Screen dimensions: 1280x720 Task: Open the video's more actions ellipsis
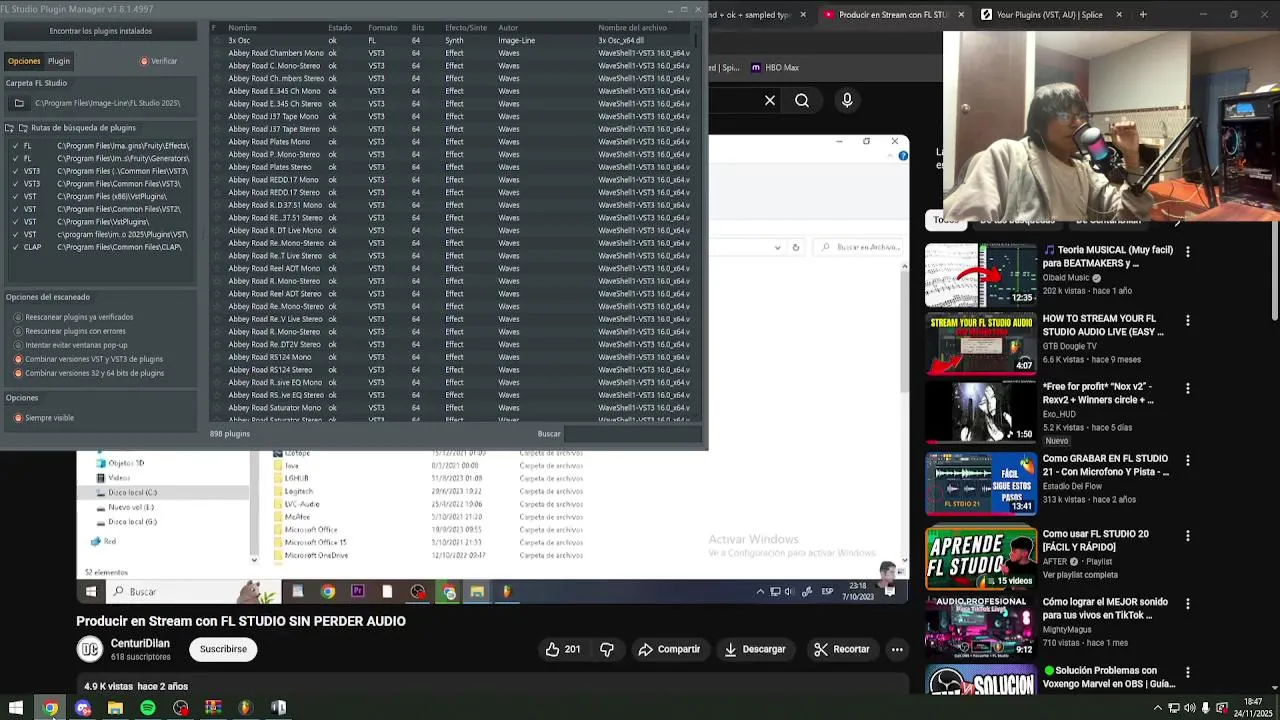(x=897, y=649)
